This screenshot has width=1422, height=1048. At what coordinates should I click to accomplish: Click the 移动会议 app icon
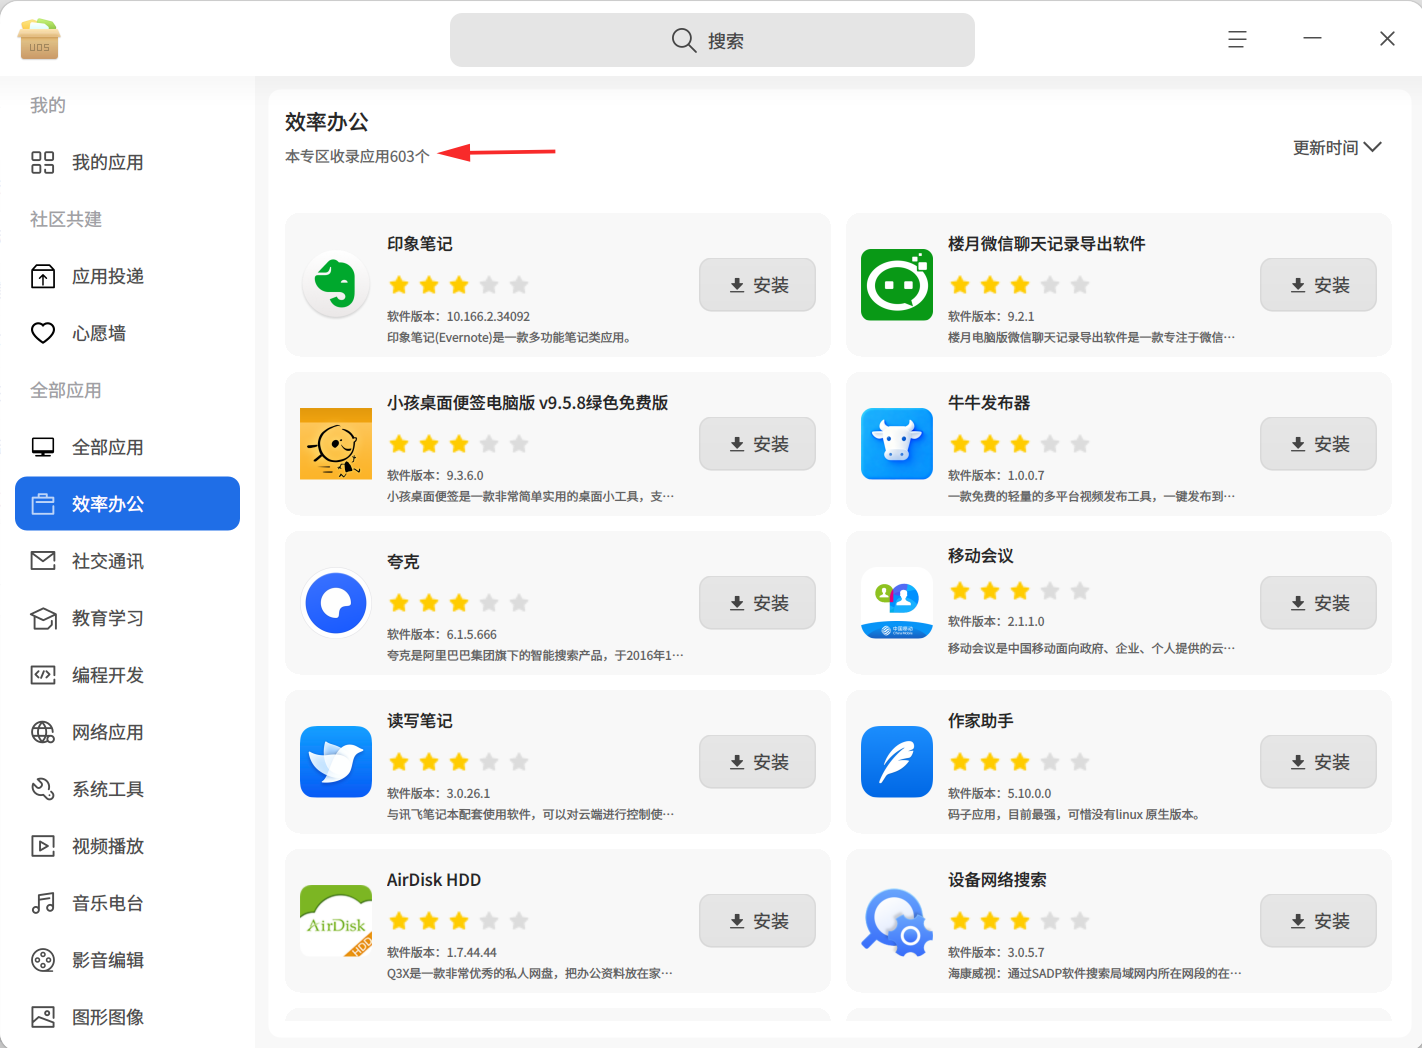(x=897, y=602)
